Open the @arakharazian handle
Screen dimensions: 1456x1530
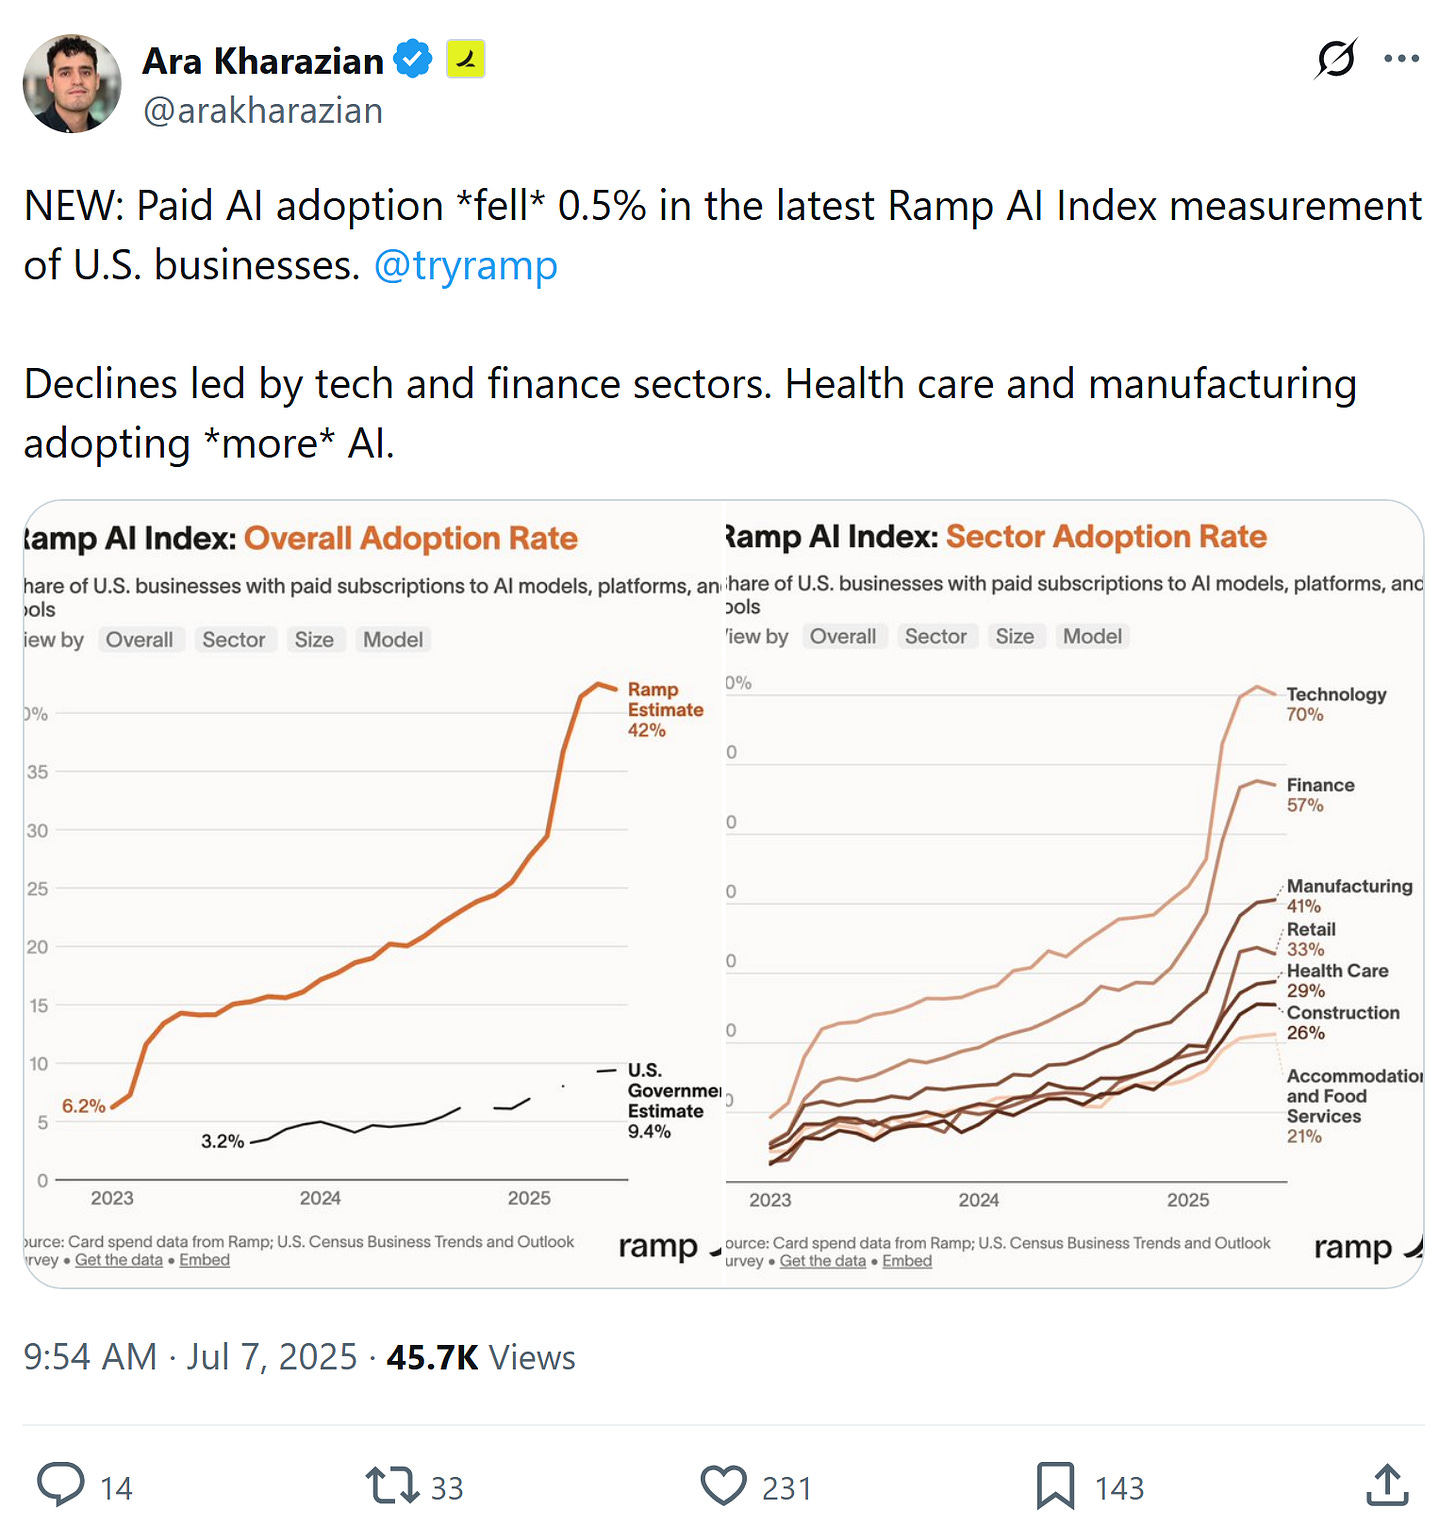(263, 111)
